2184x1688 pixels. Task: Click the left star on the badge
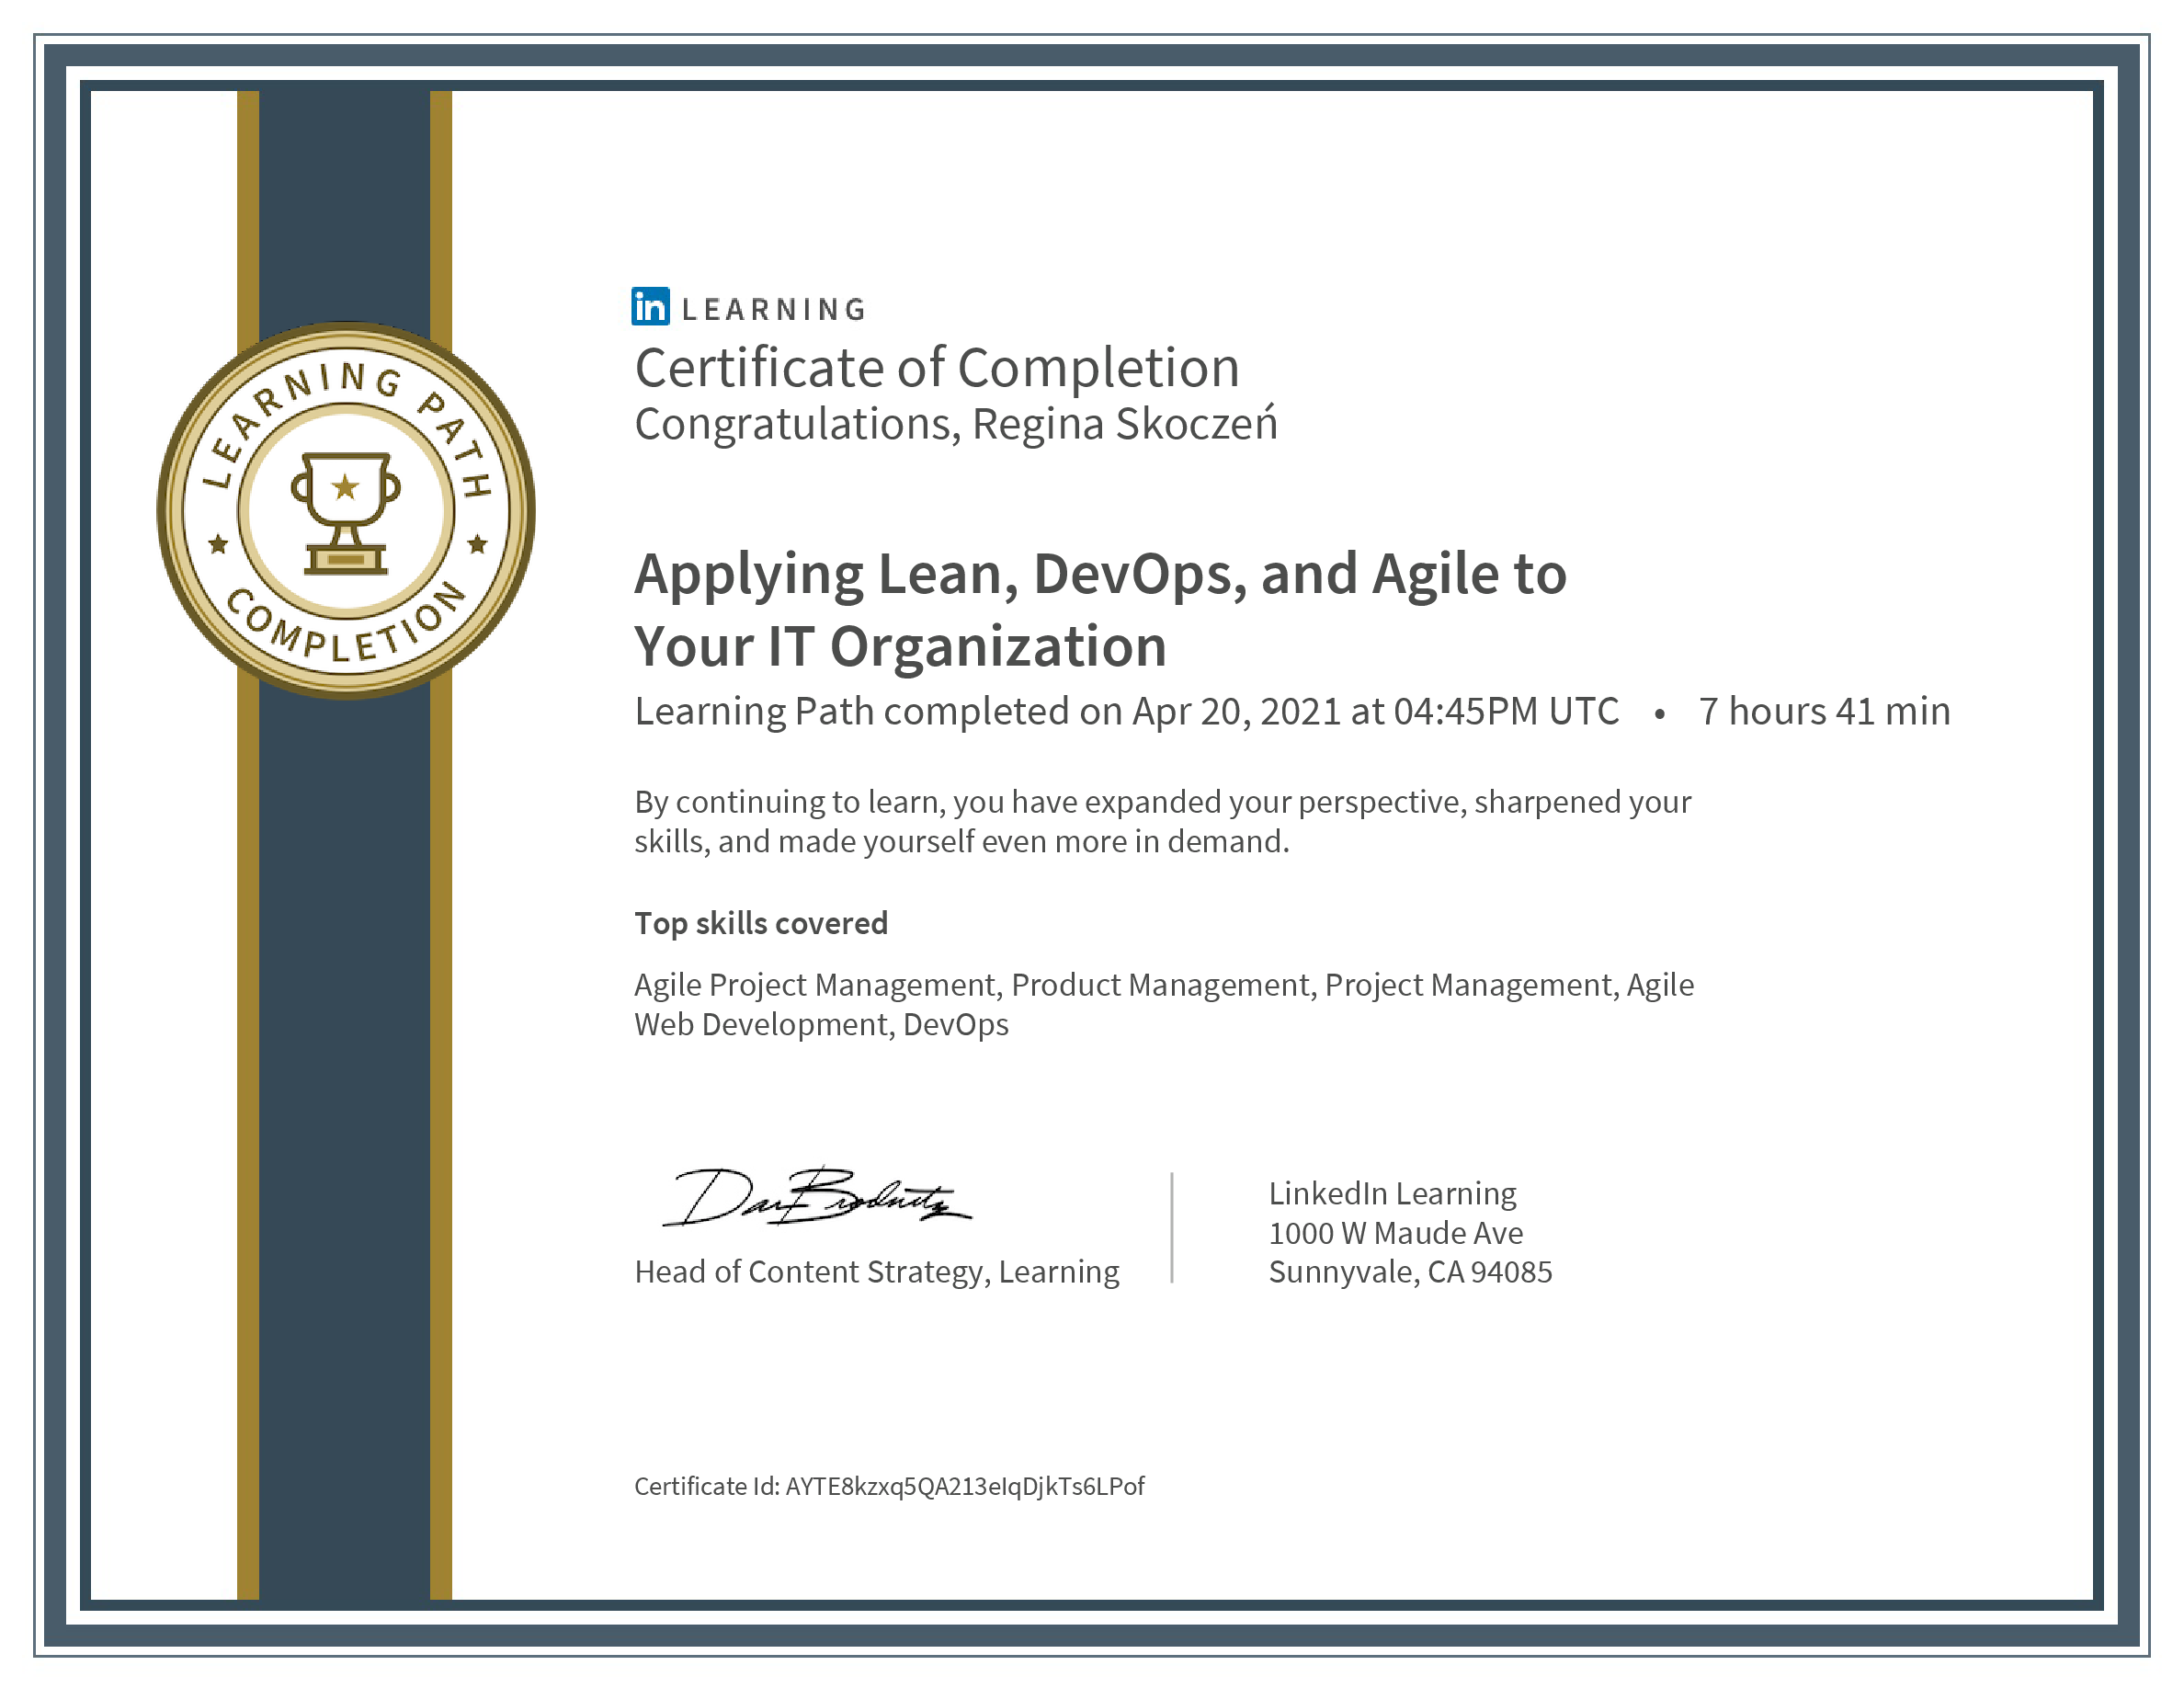[218, 545]
